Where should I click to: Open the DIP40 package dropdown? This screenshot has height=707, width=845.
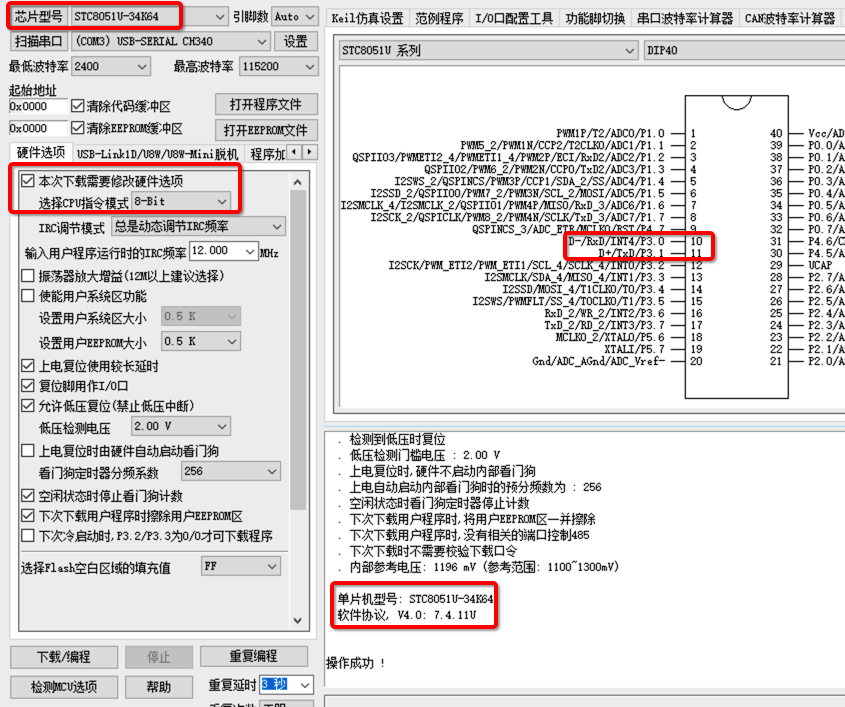click(745, 51)
